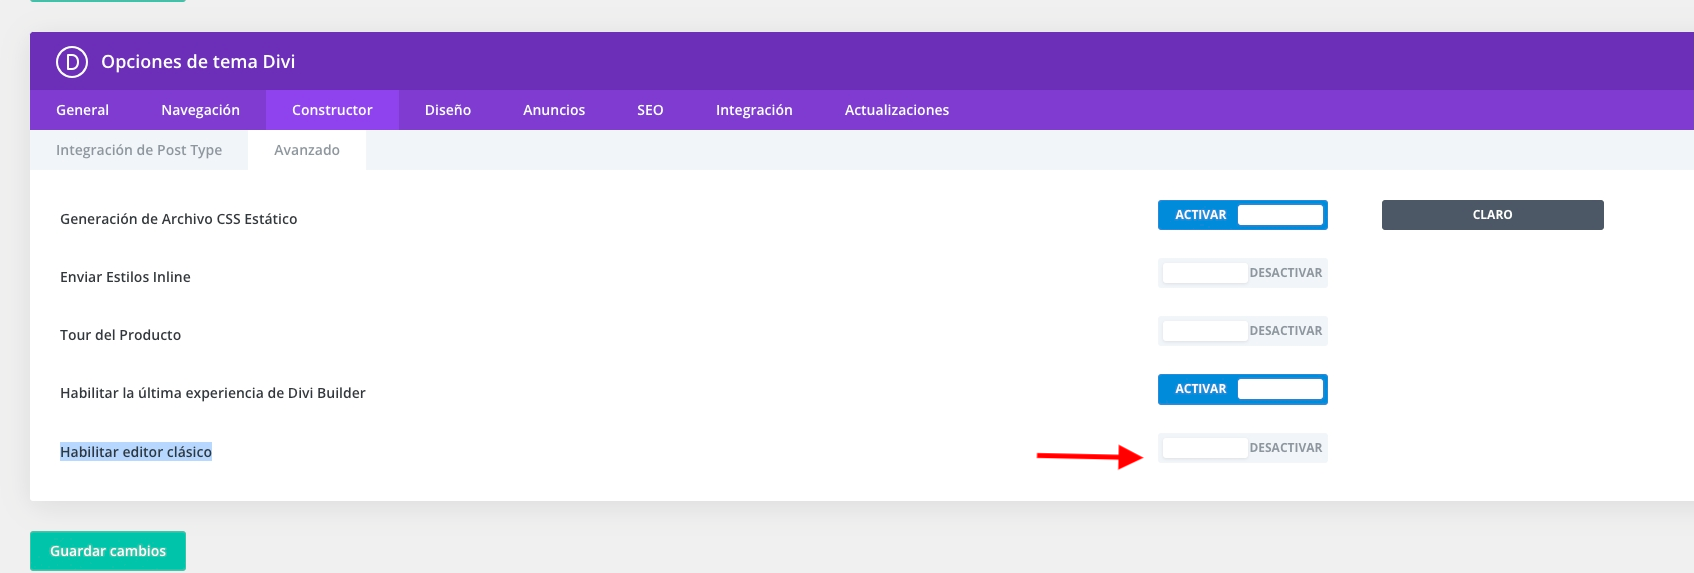Click the highlighted 'Habilitar editor clásico' label text
The width and height of the screenshot is (1694, 573).
[136, 452]
